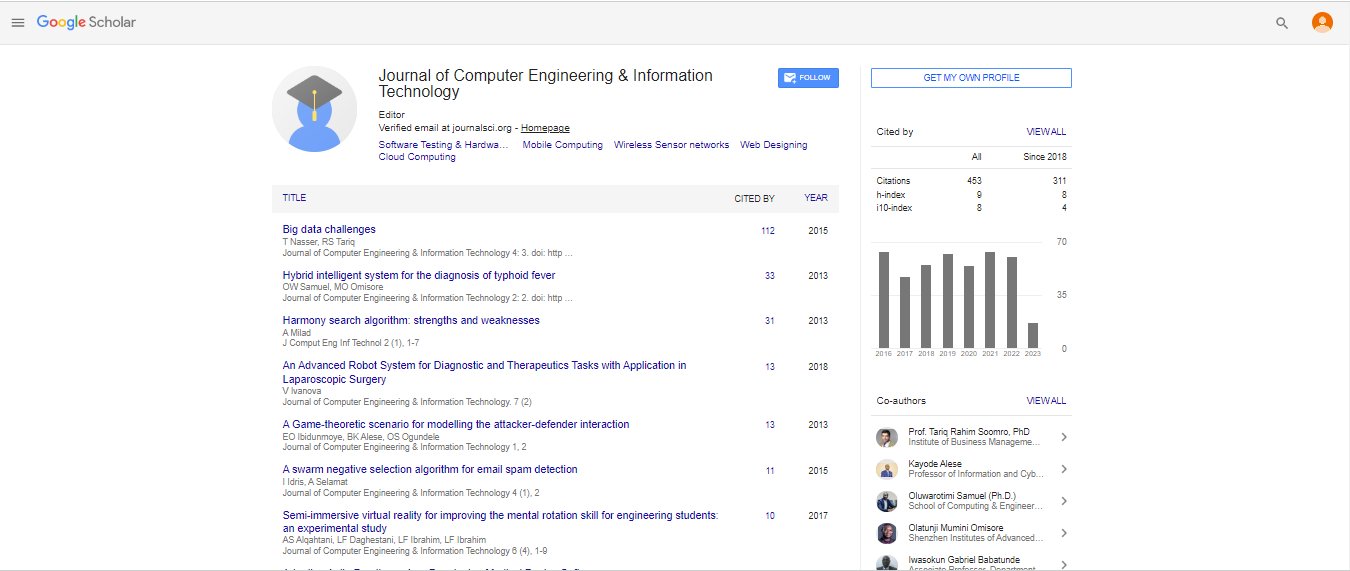Open Hybrid intelligent system typhoid fever article
The image size is (1350, 571).
click(419, 275)
